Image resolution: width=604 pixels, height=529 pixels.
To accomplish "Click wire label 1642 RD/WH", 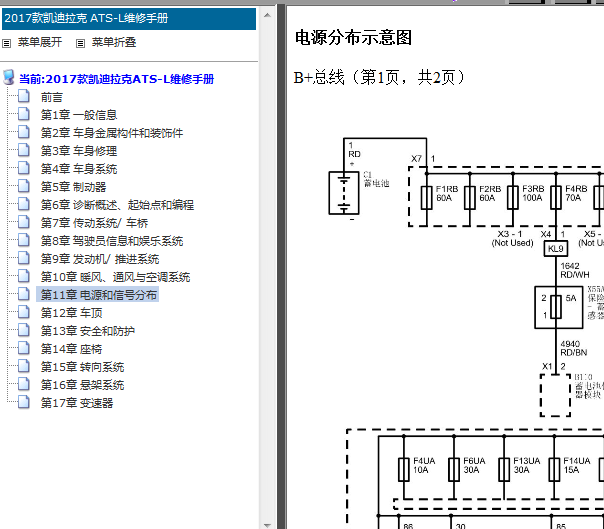I will 575,270.
